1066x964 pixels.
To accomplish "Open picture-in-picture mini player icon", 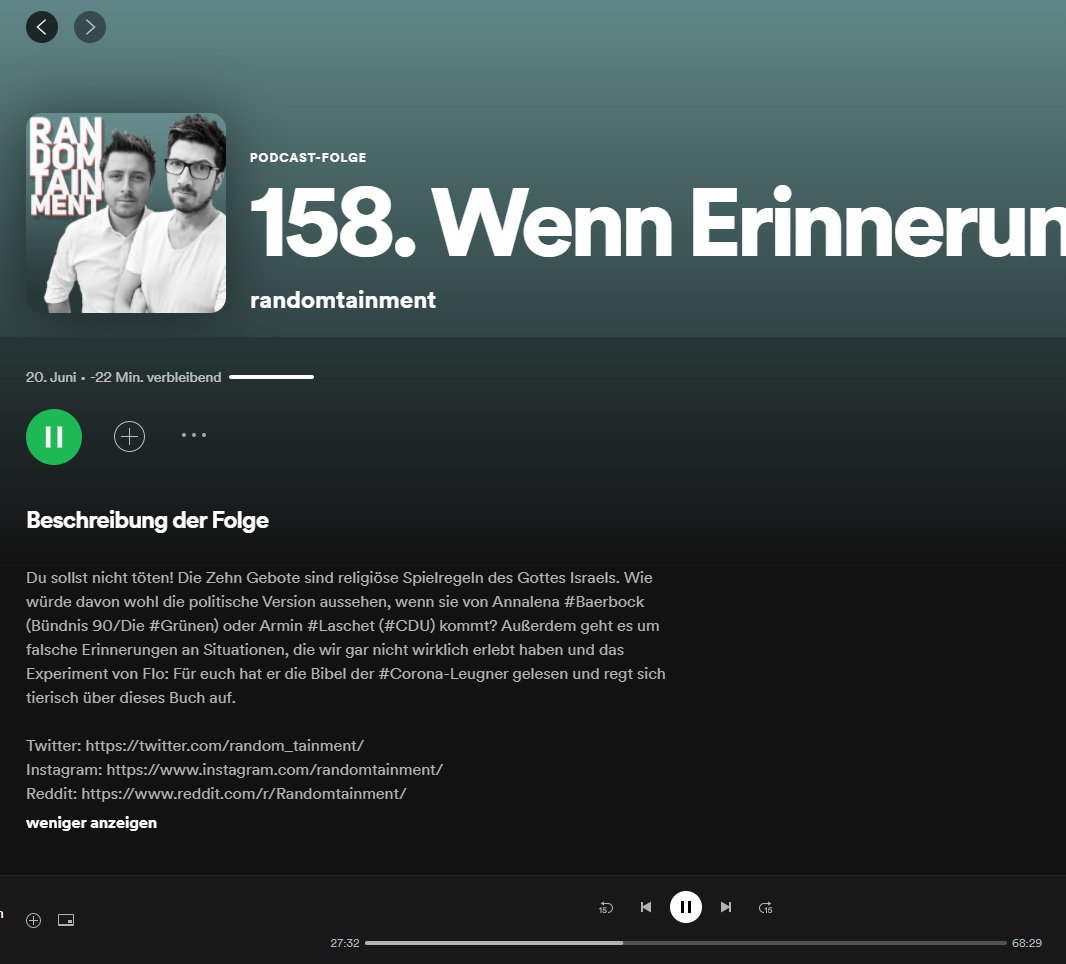I will [x=66, y=920].
